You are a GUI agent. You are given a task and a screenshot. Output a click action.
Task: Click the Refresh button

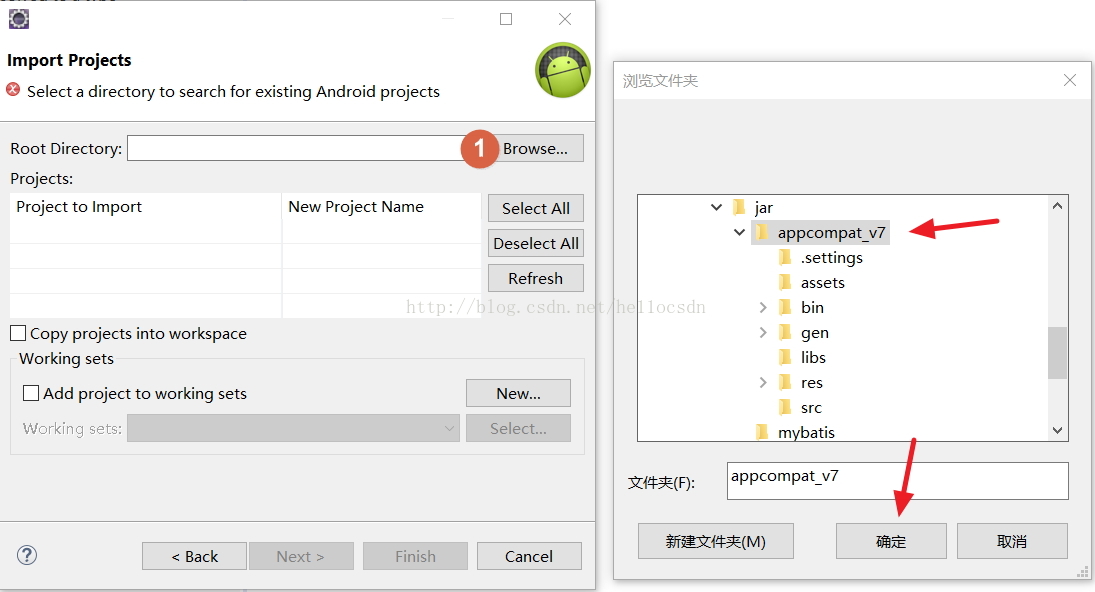tap(536, 278)
